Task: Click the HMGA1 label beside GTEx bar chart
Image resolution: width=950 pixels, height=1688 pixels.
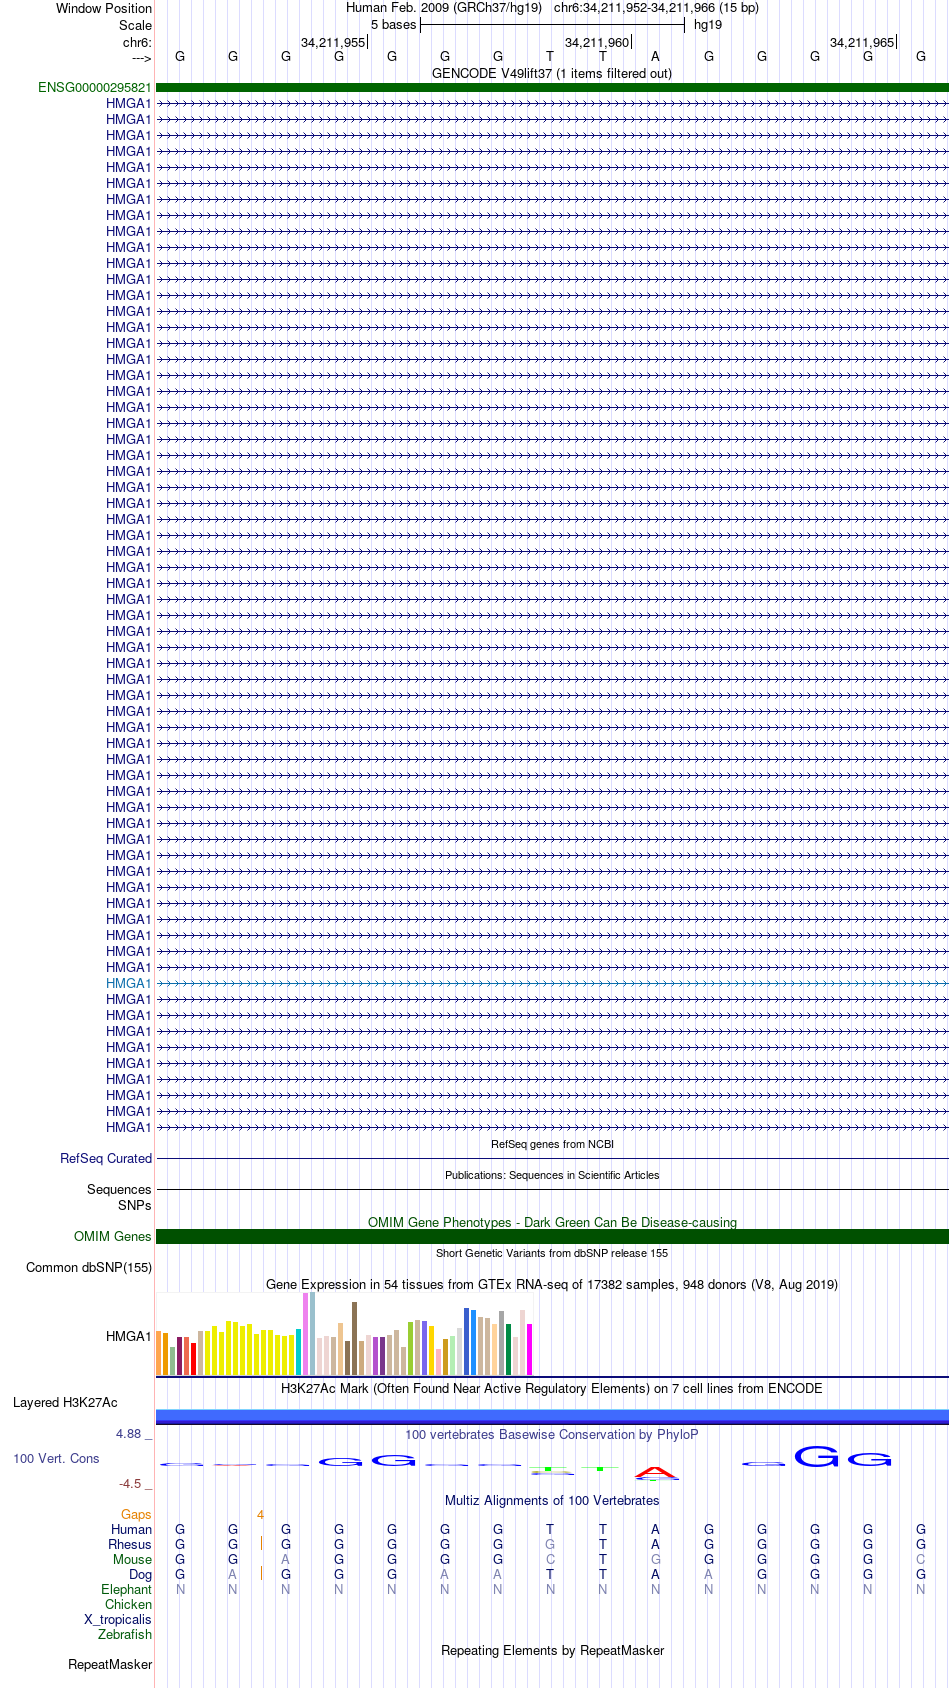Action: coord(129,1336)
